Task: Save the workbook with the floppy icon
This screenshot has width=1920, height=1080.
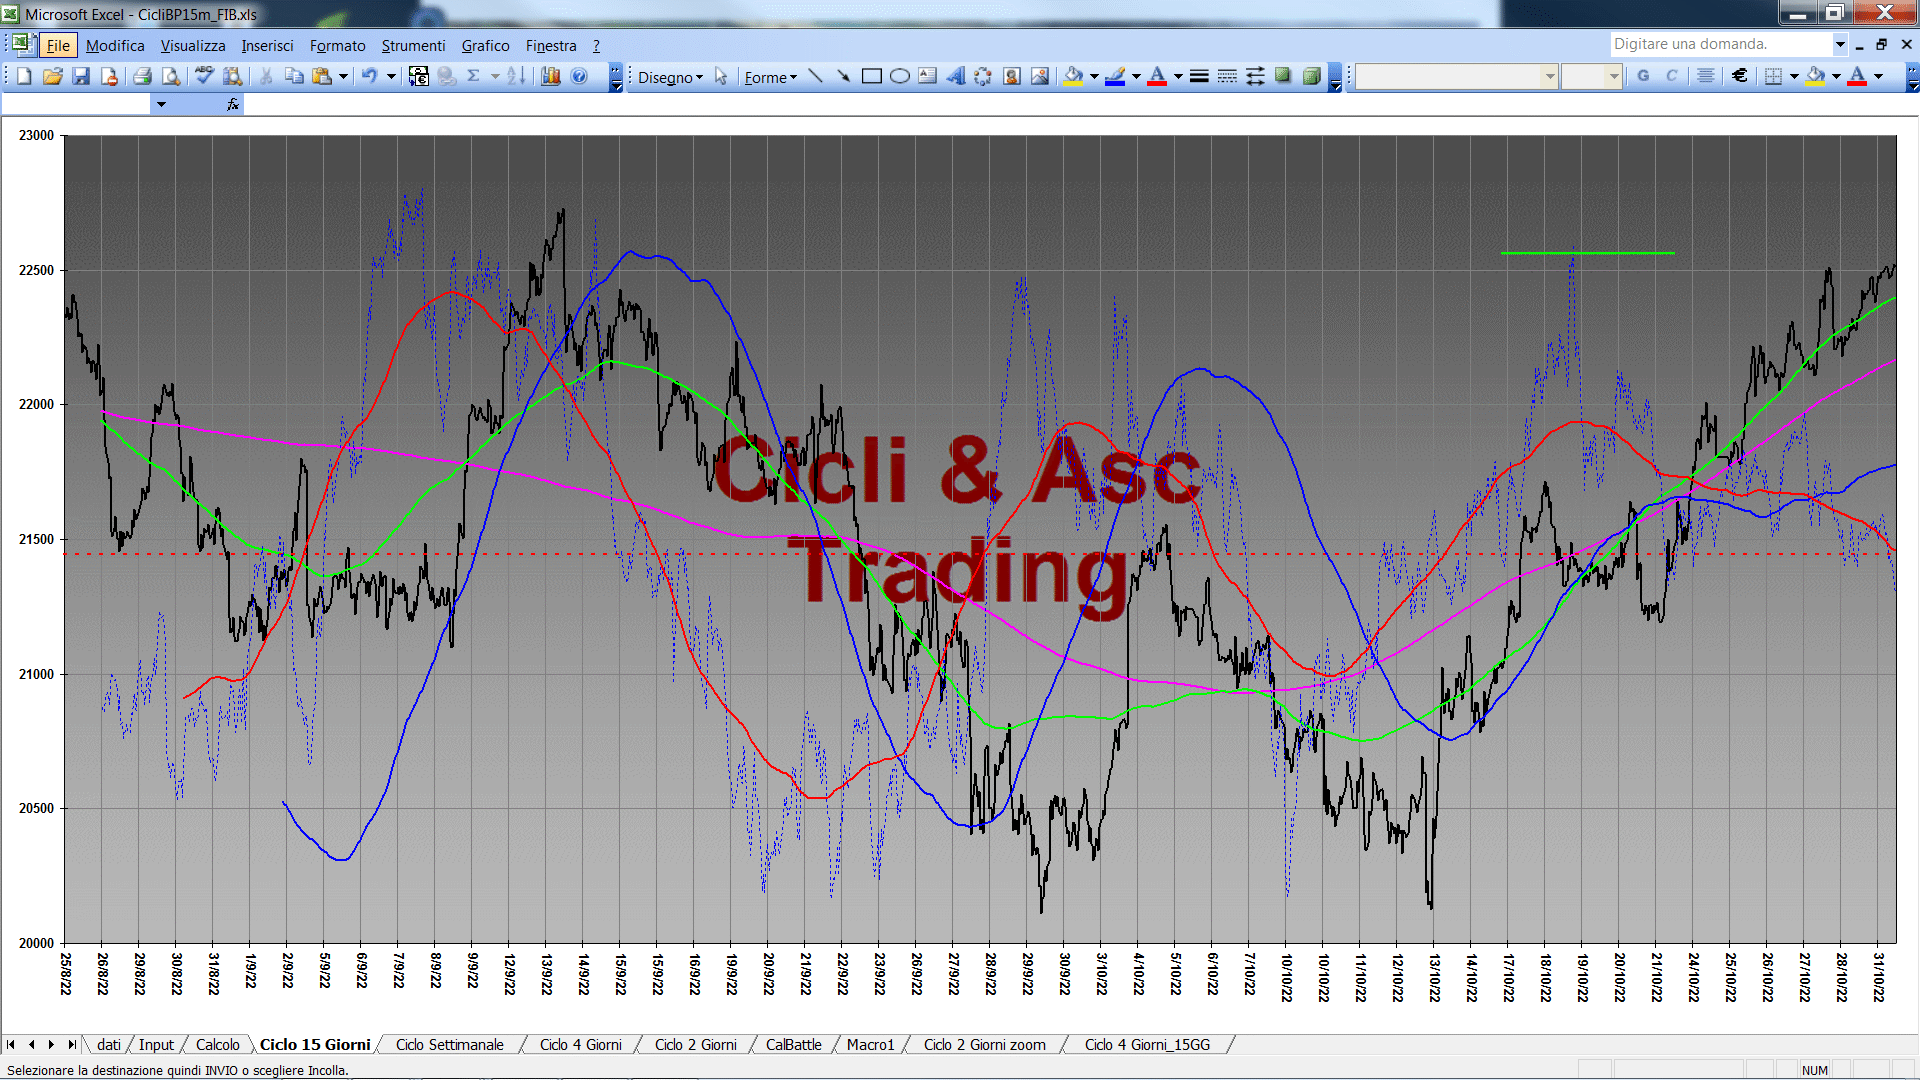Action: pyautogui.click(x=81, y=76)
